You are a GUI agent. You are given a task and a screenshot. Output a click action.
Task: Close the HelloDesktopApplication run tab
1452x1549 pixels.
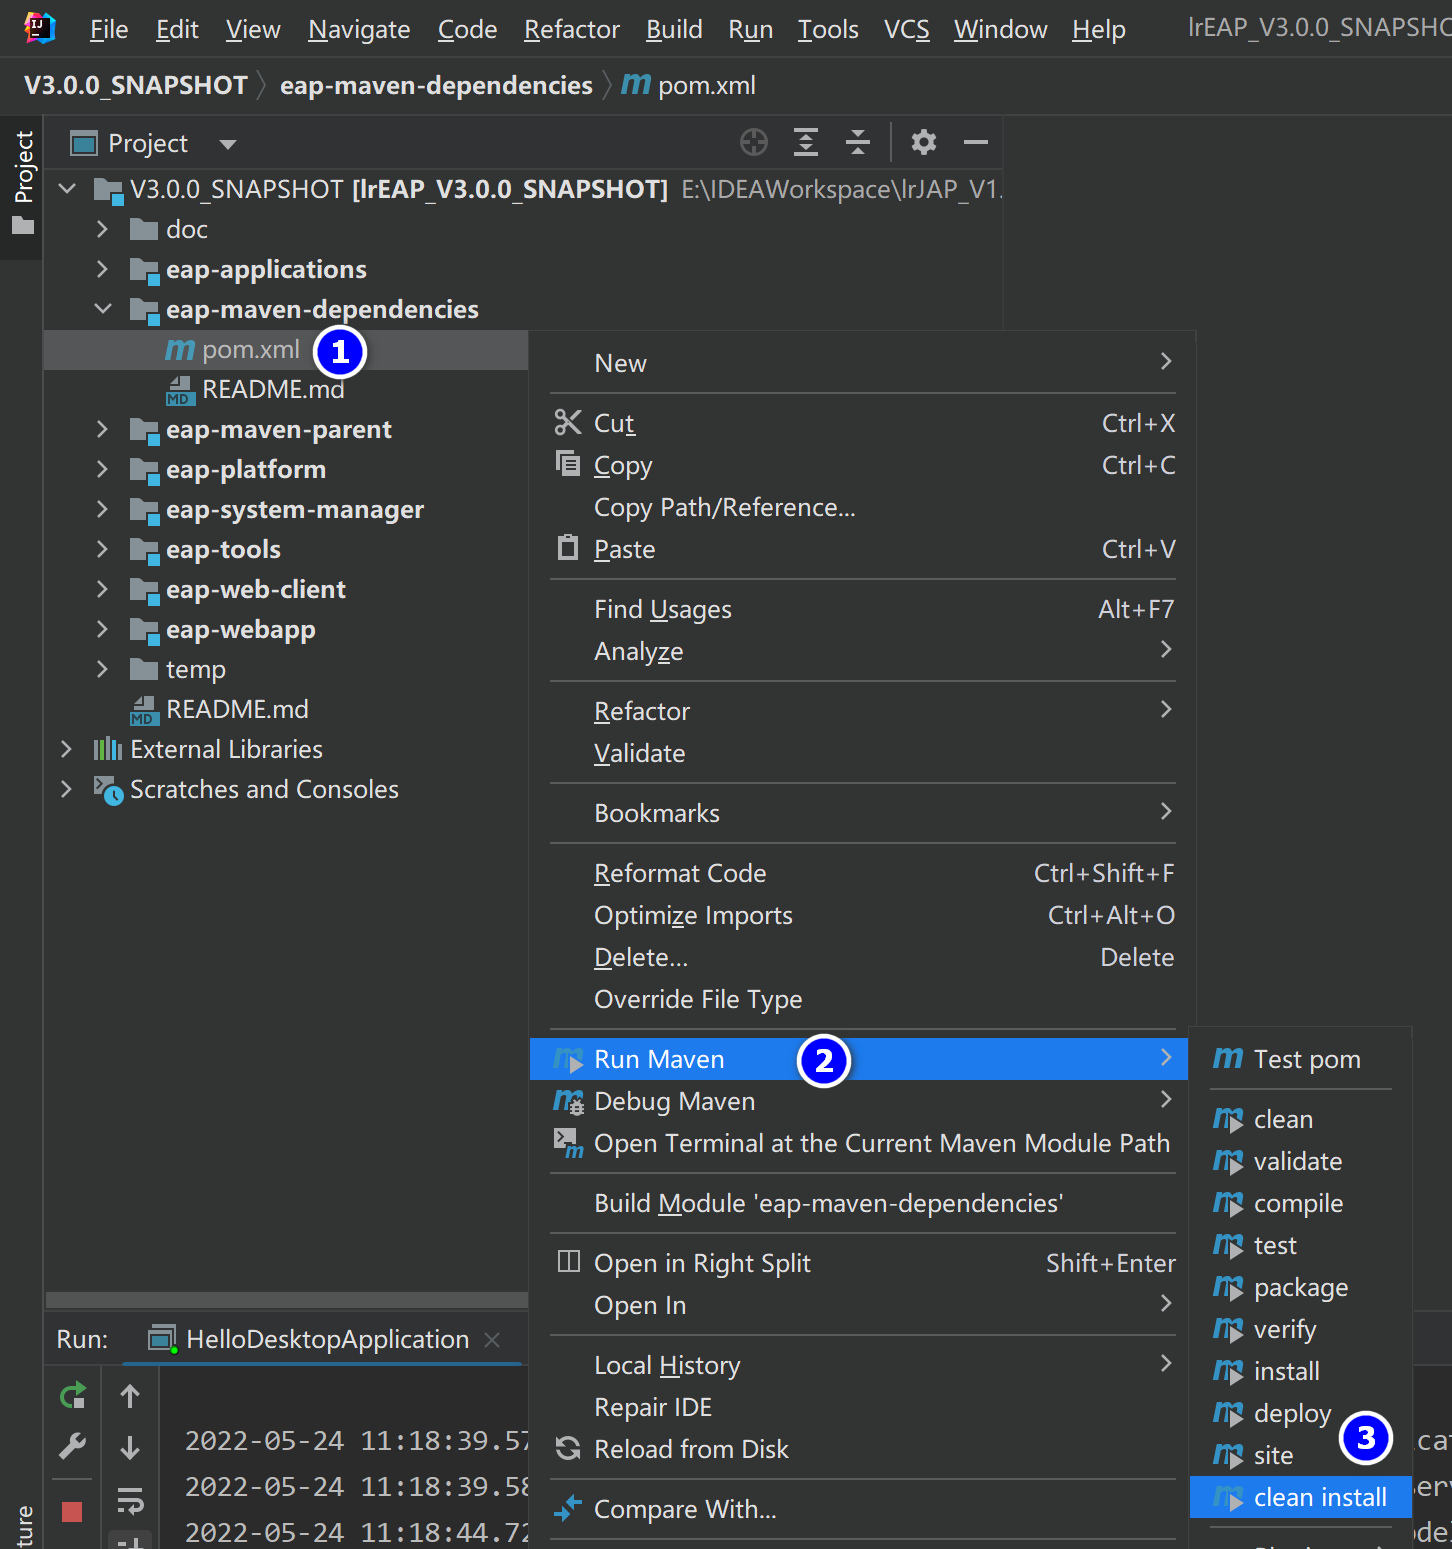(492, 1339)
